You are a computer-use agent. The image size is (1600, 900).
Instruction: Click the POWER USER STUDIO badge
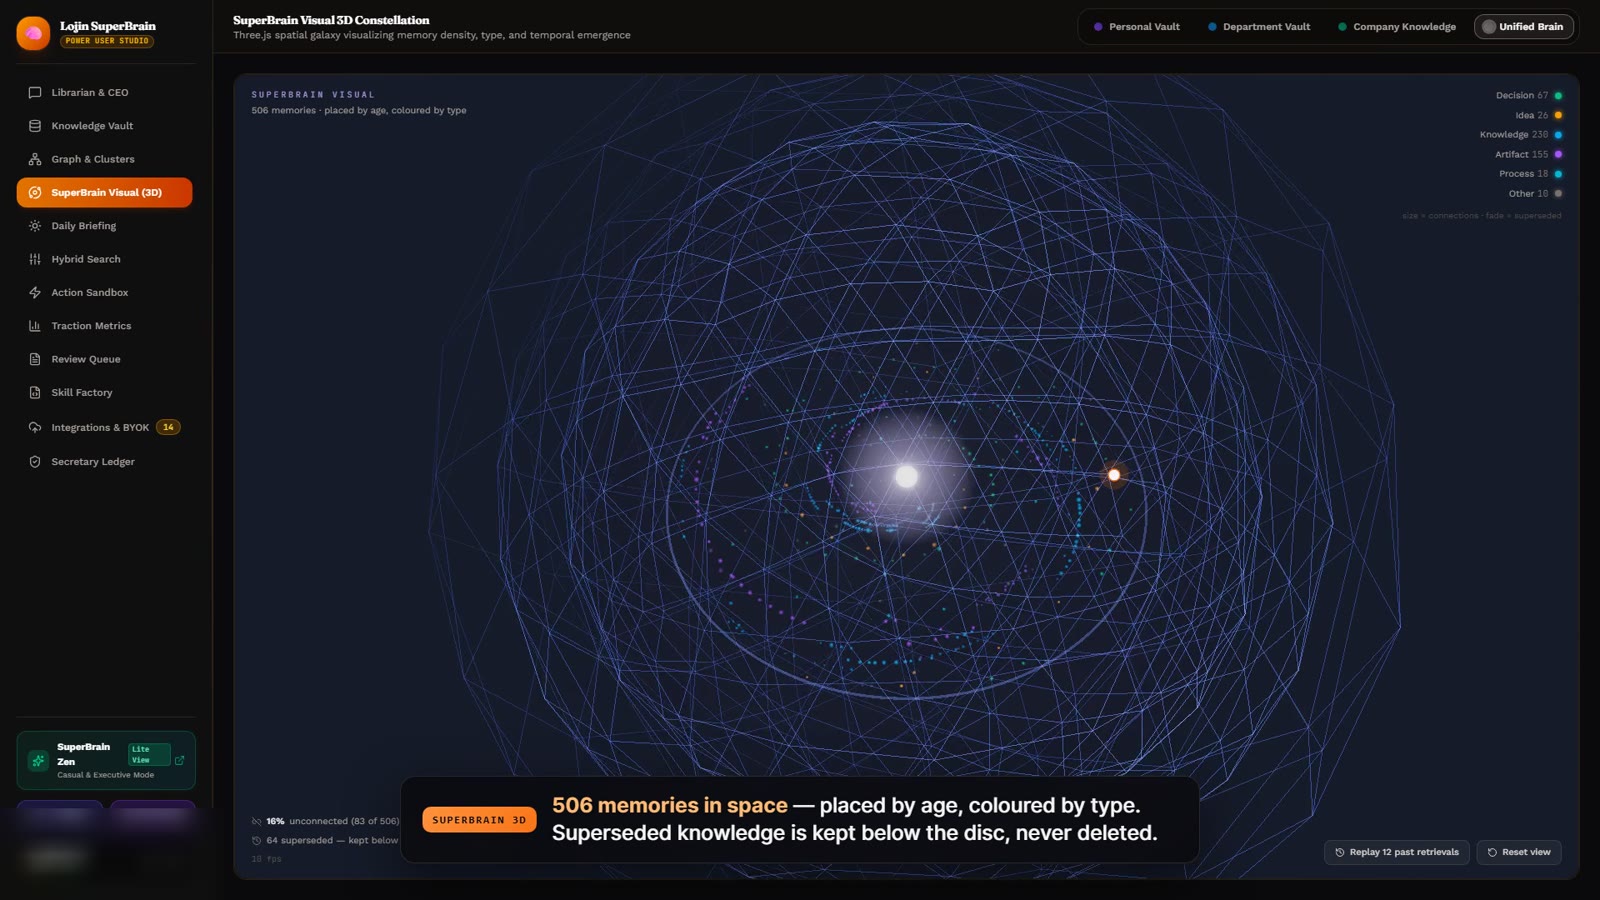click(106, 41)
